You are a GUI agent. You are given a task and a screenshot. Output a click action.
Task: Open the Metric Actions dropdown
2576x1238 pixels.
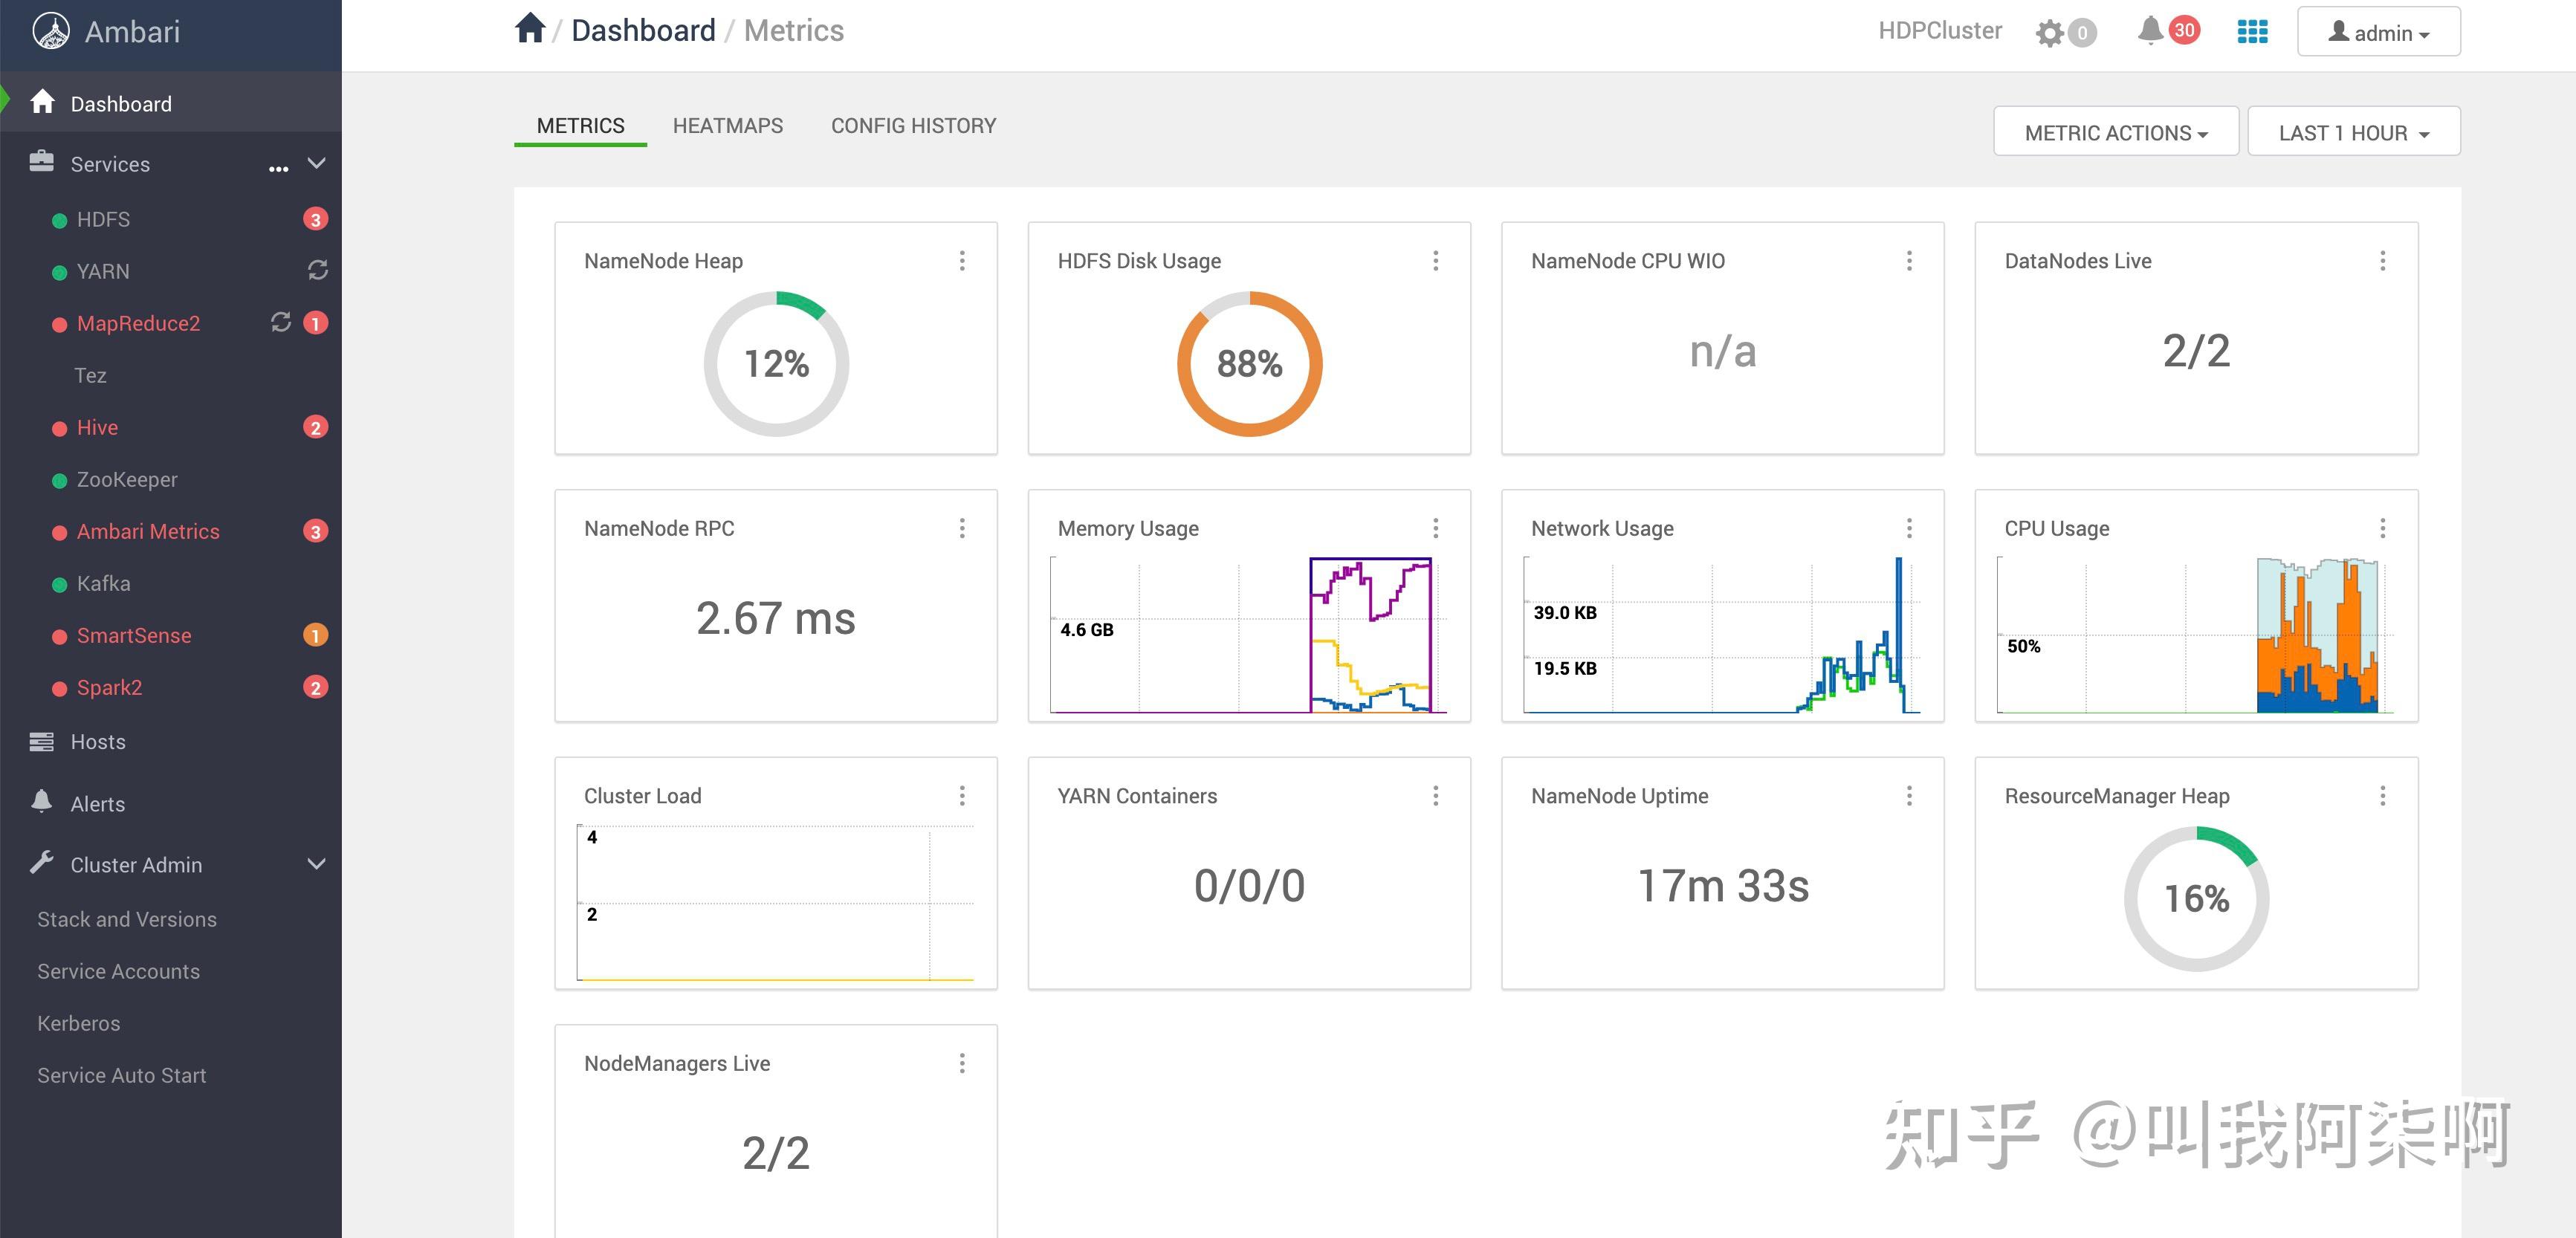pos(2115,133)
